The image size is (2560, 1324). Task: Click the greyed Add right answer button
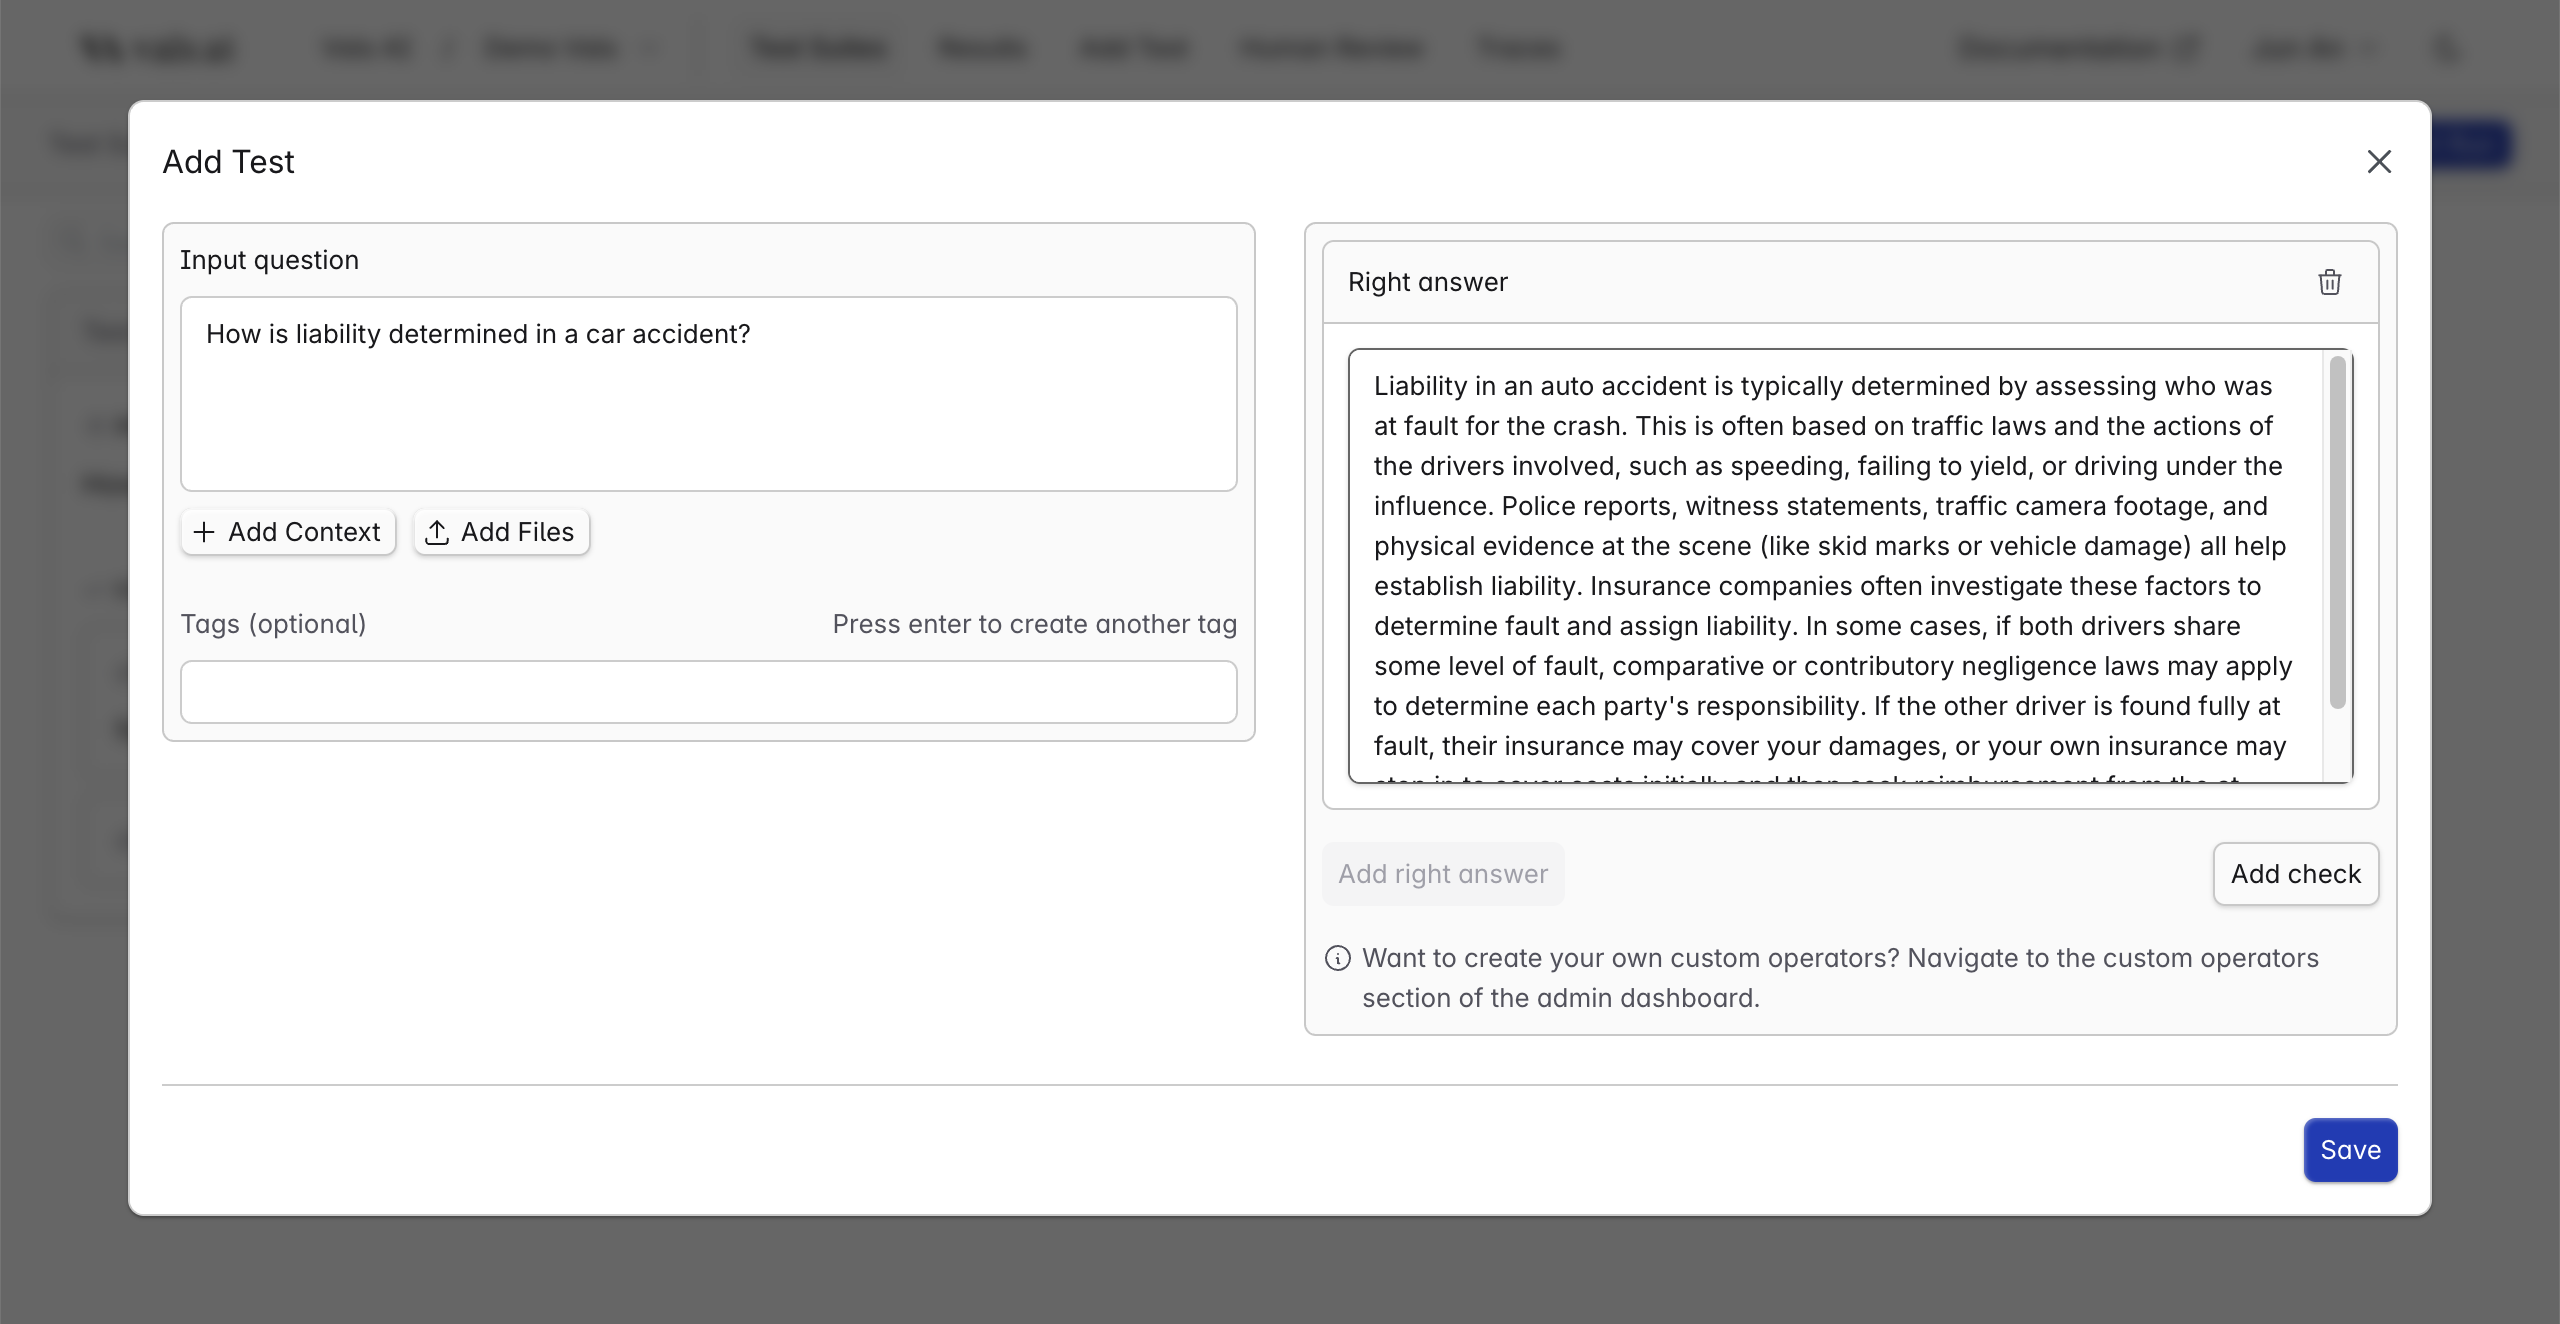coord(1443,874)
